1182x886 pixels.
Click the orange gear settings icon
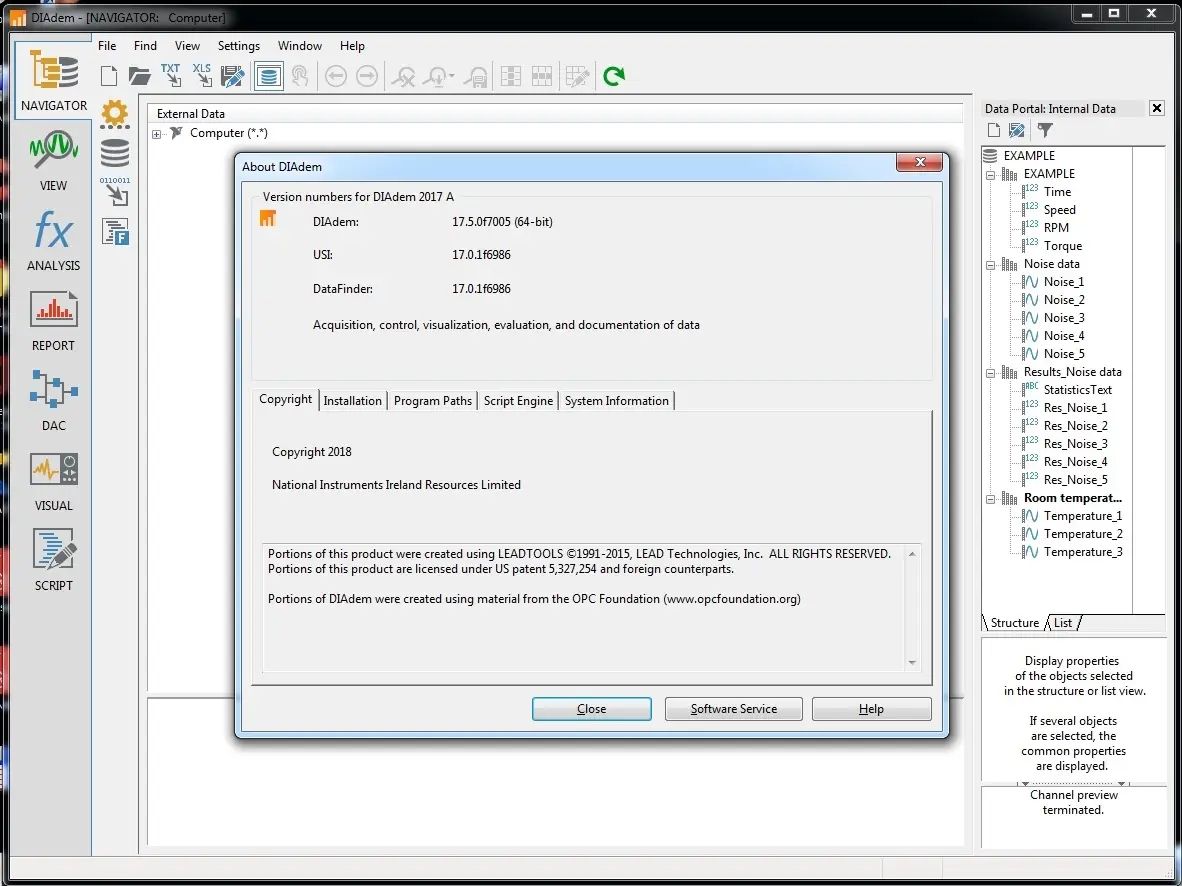coord(115,114)
